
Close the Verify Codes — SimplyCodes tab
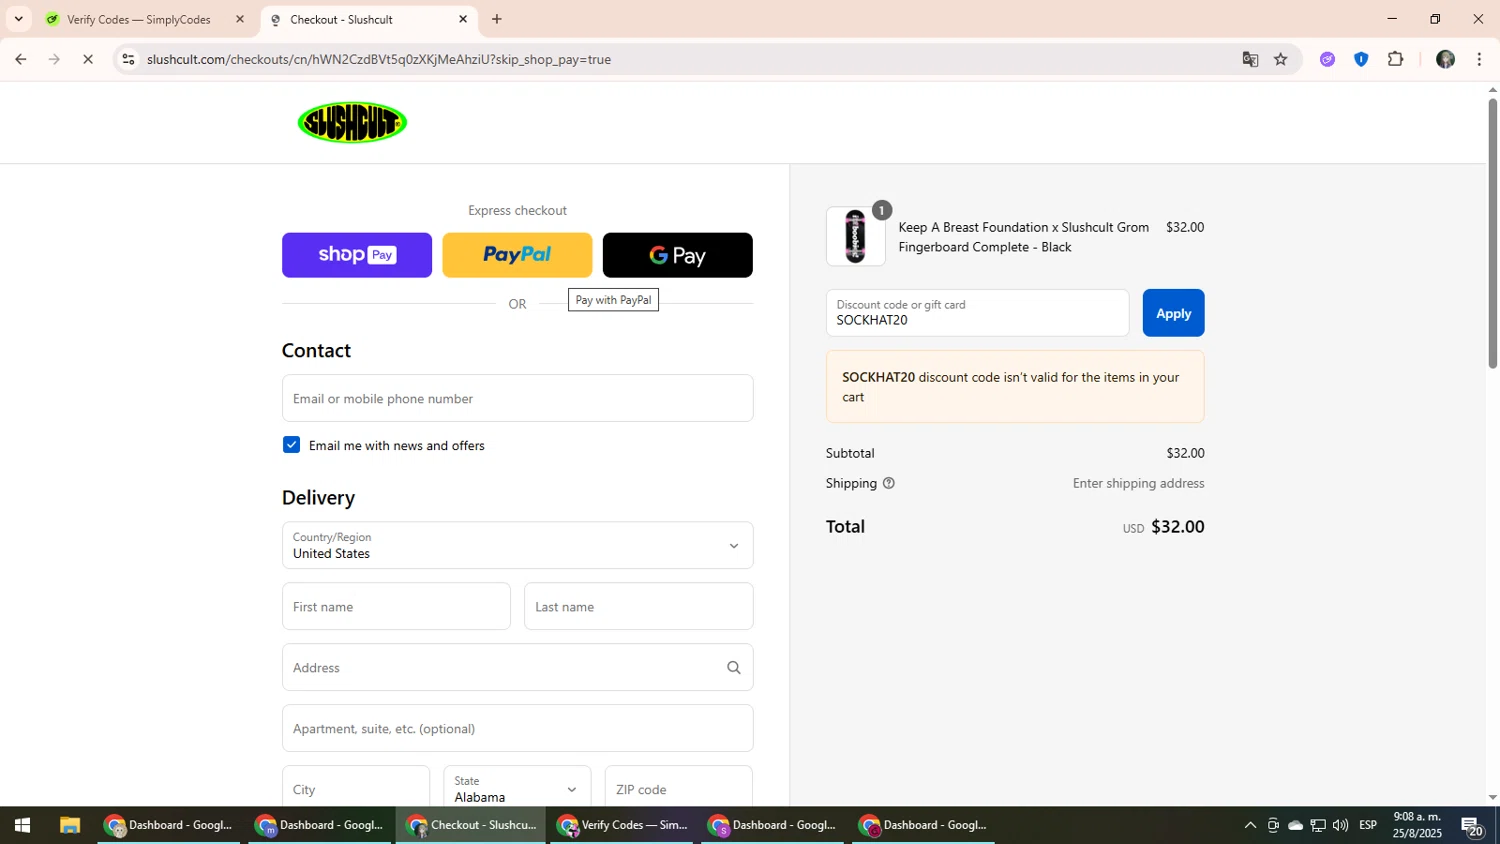[239, 19]
